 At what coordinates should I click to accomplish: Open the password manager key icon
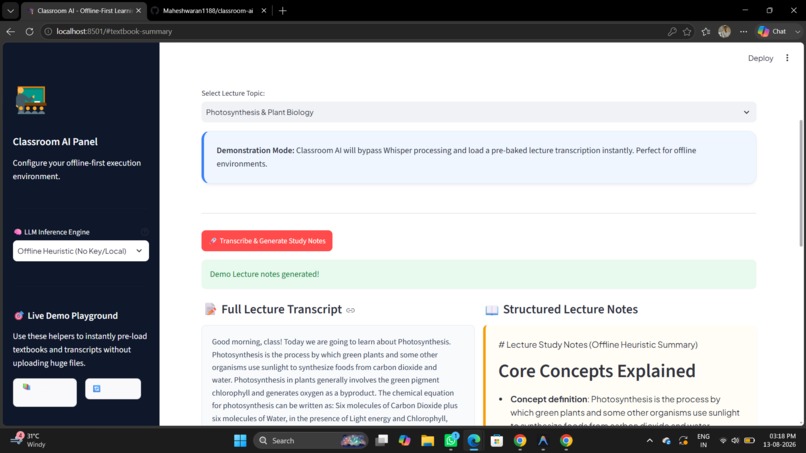(672, 31)
